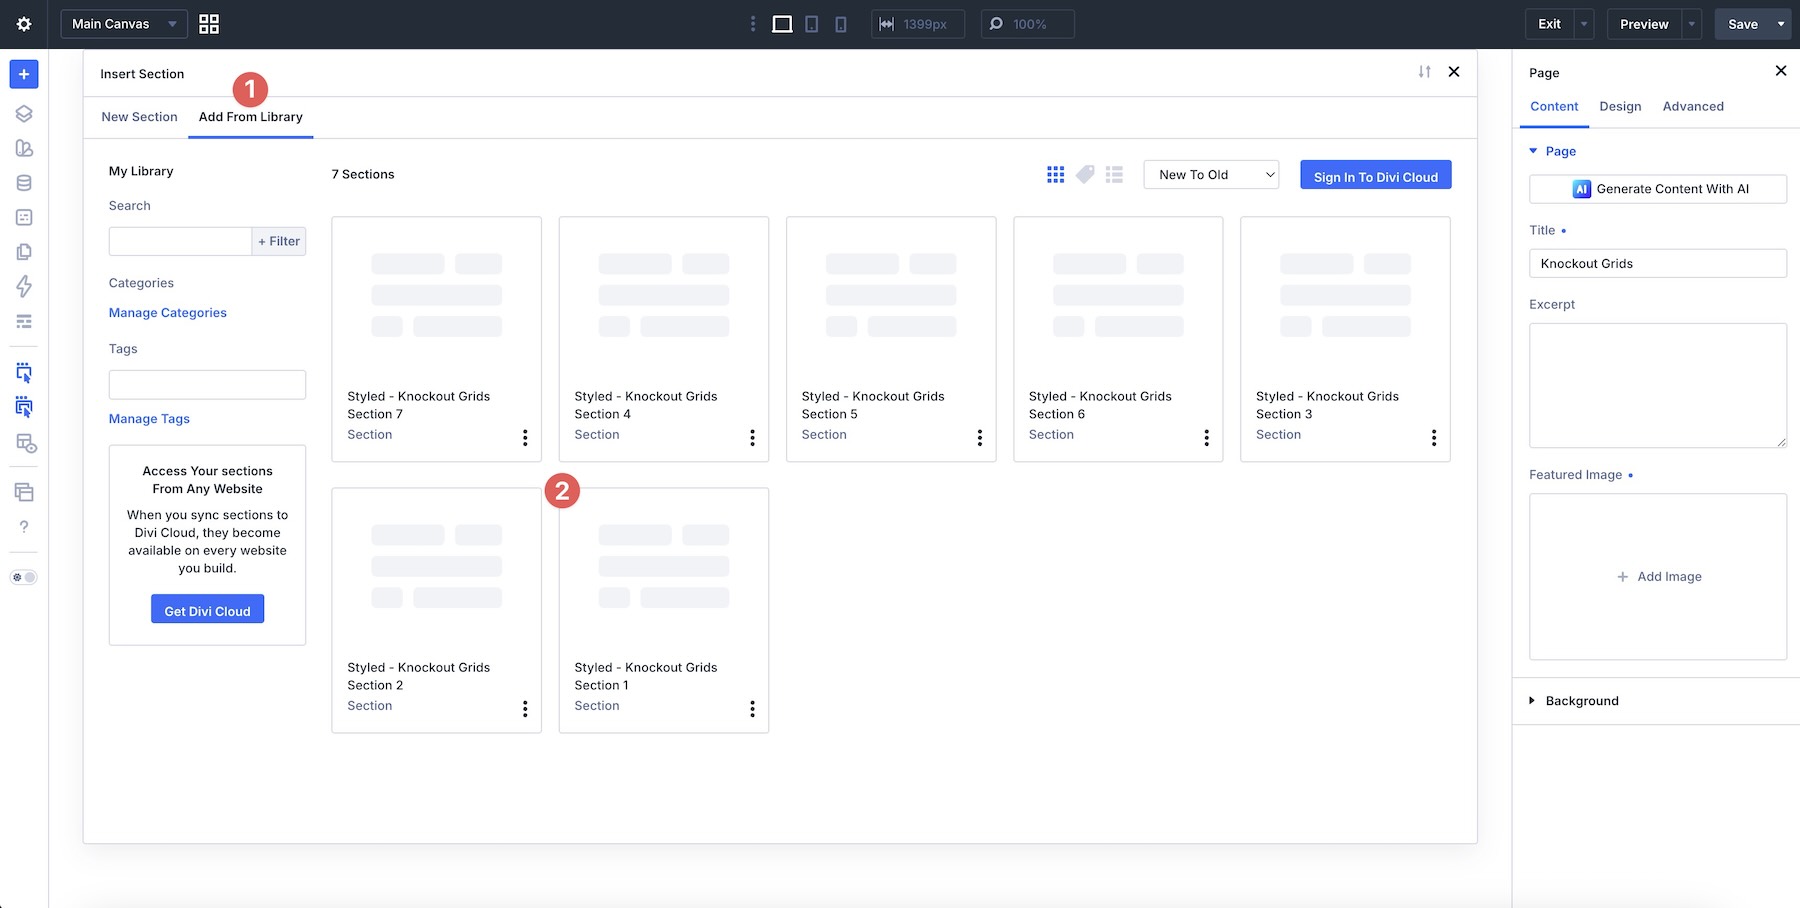
Task: Open the Content tab in Page panel
Action: coord(1554,106)
